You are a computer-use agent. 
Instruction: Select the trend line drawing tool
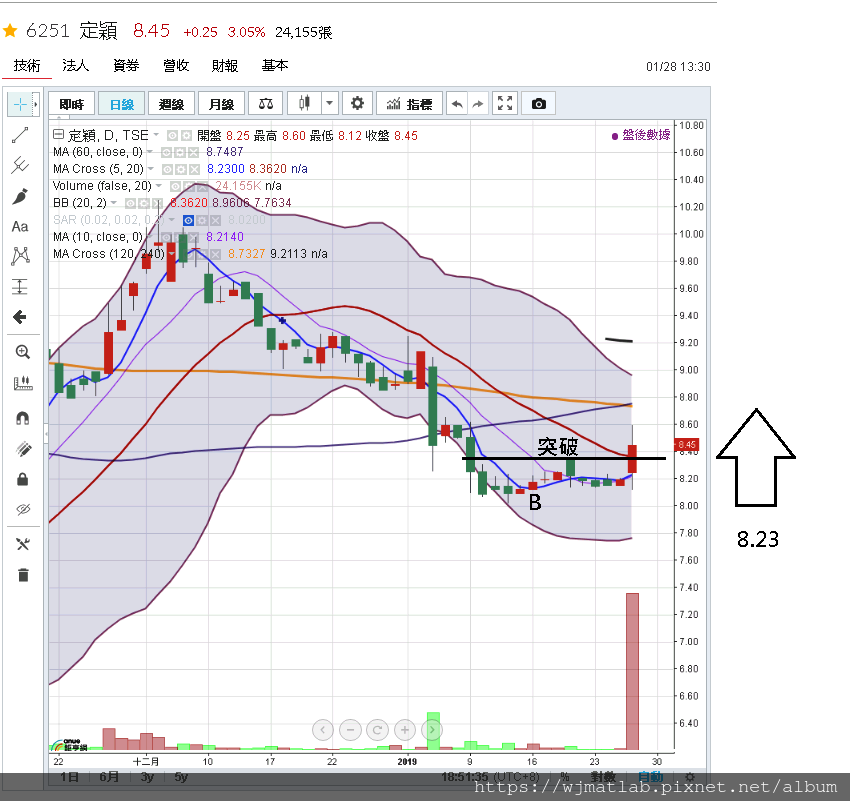point(20,135)
